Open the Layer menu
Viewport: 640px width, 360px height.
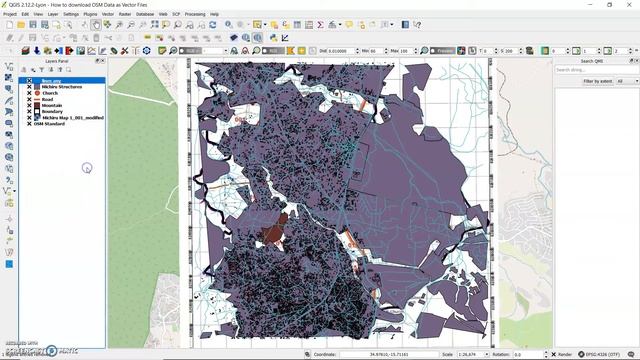[x=53, y=14]
